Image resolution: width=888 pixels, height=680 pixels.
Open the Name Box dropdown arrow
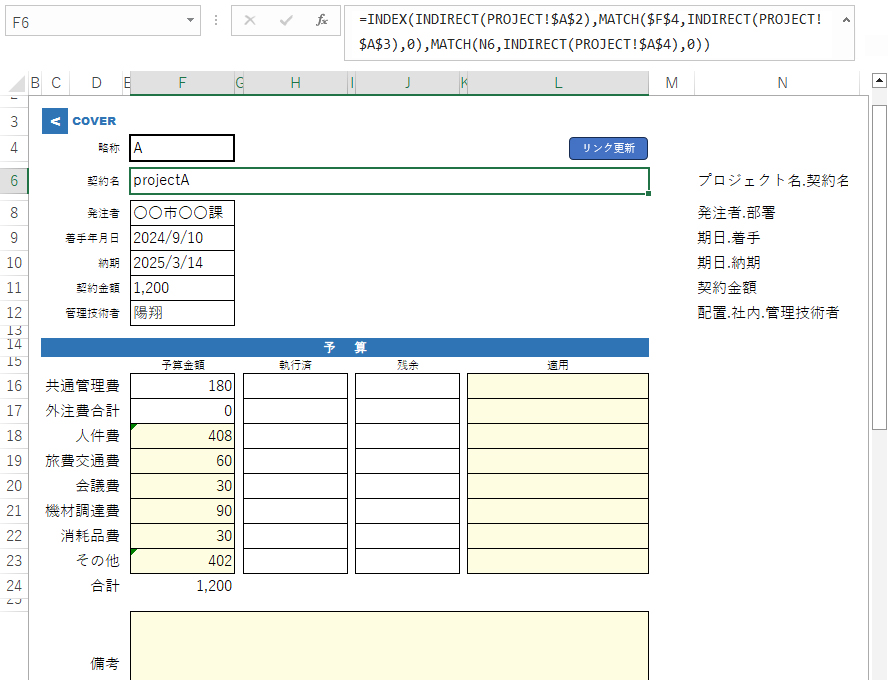click(191, 20)
